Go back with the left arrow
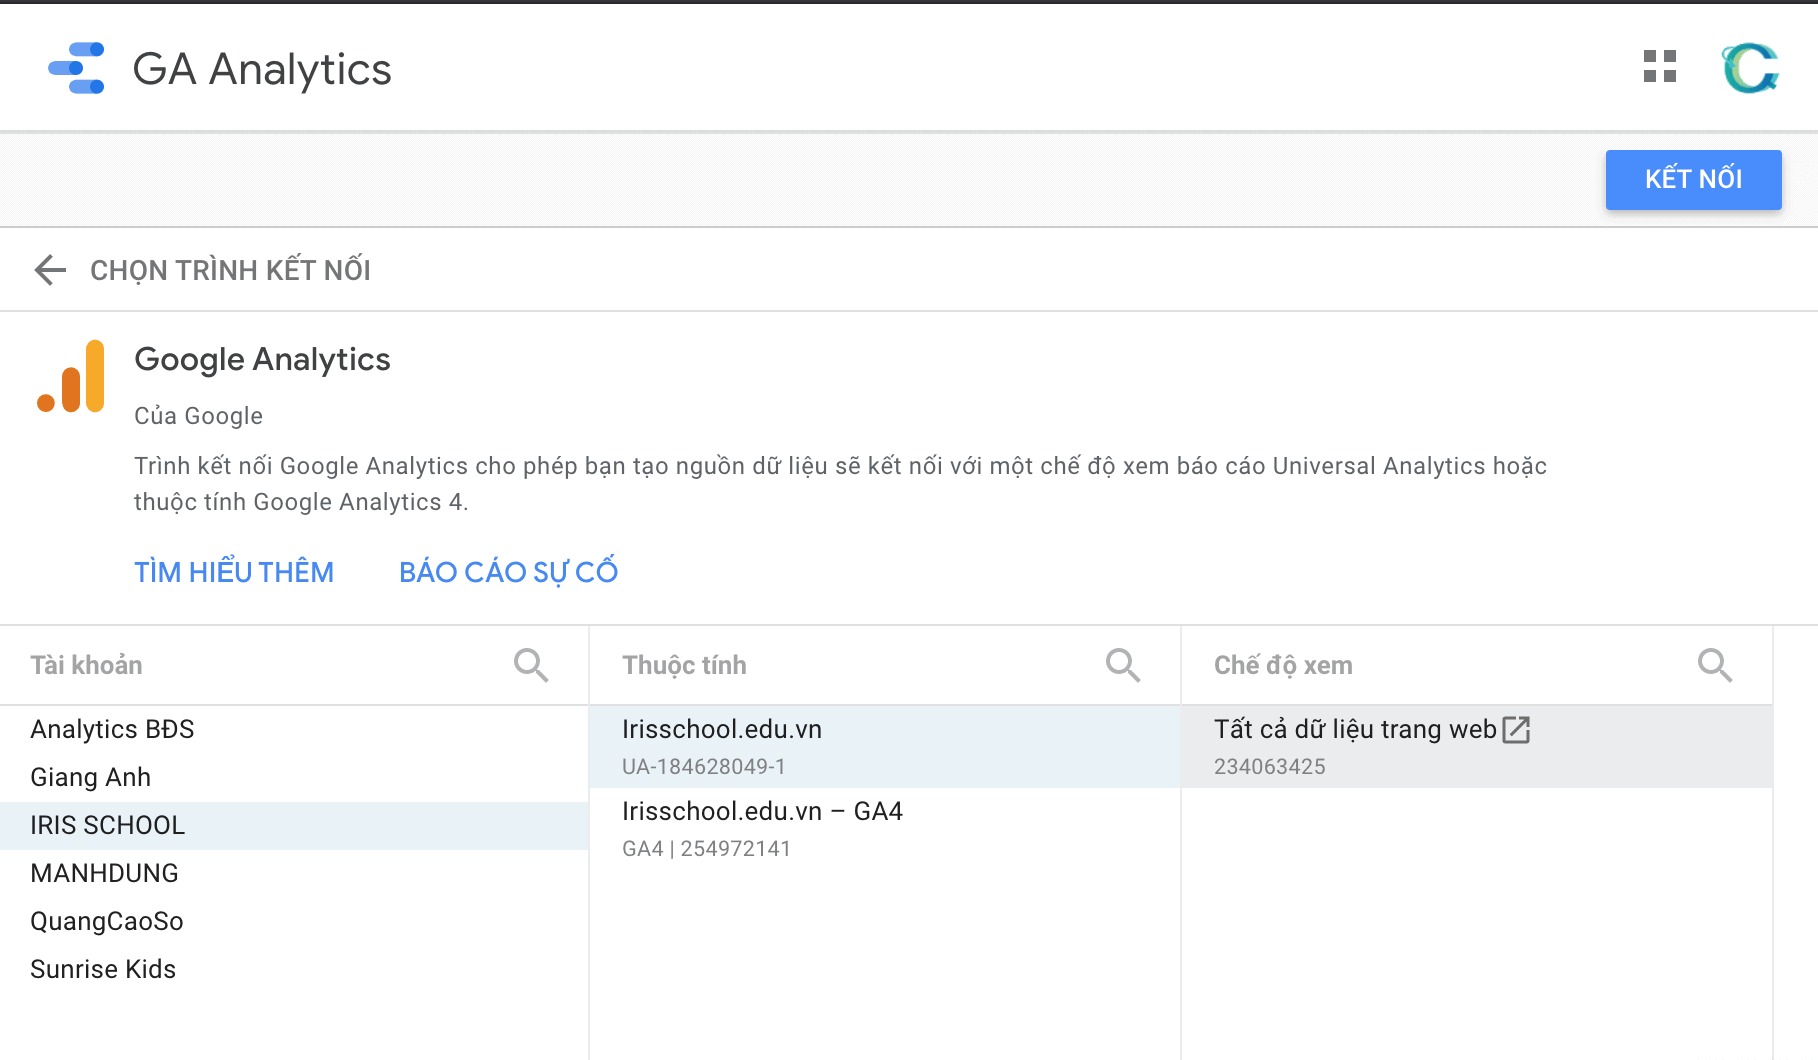The width and height of the screenshot is (1818, 1060). click(x=50, y=270)
